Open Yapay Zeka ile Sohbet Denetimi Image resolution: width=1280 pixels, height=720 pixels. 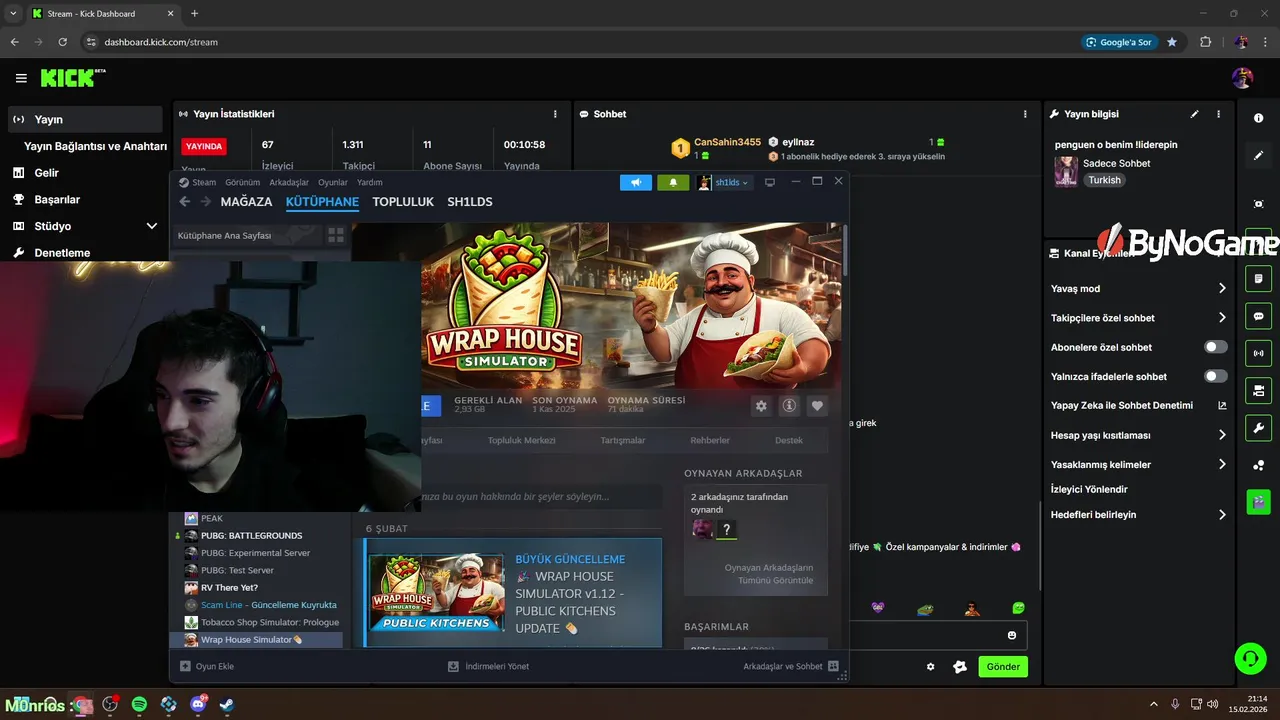click(1138, 405)
